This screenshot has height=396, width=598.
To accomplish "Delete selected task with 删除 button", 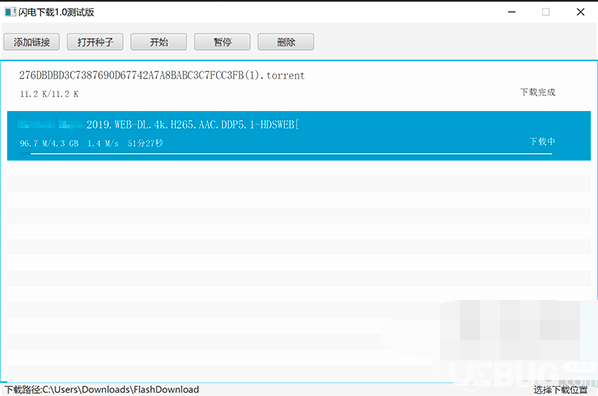I will click(286, 42).
